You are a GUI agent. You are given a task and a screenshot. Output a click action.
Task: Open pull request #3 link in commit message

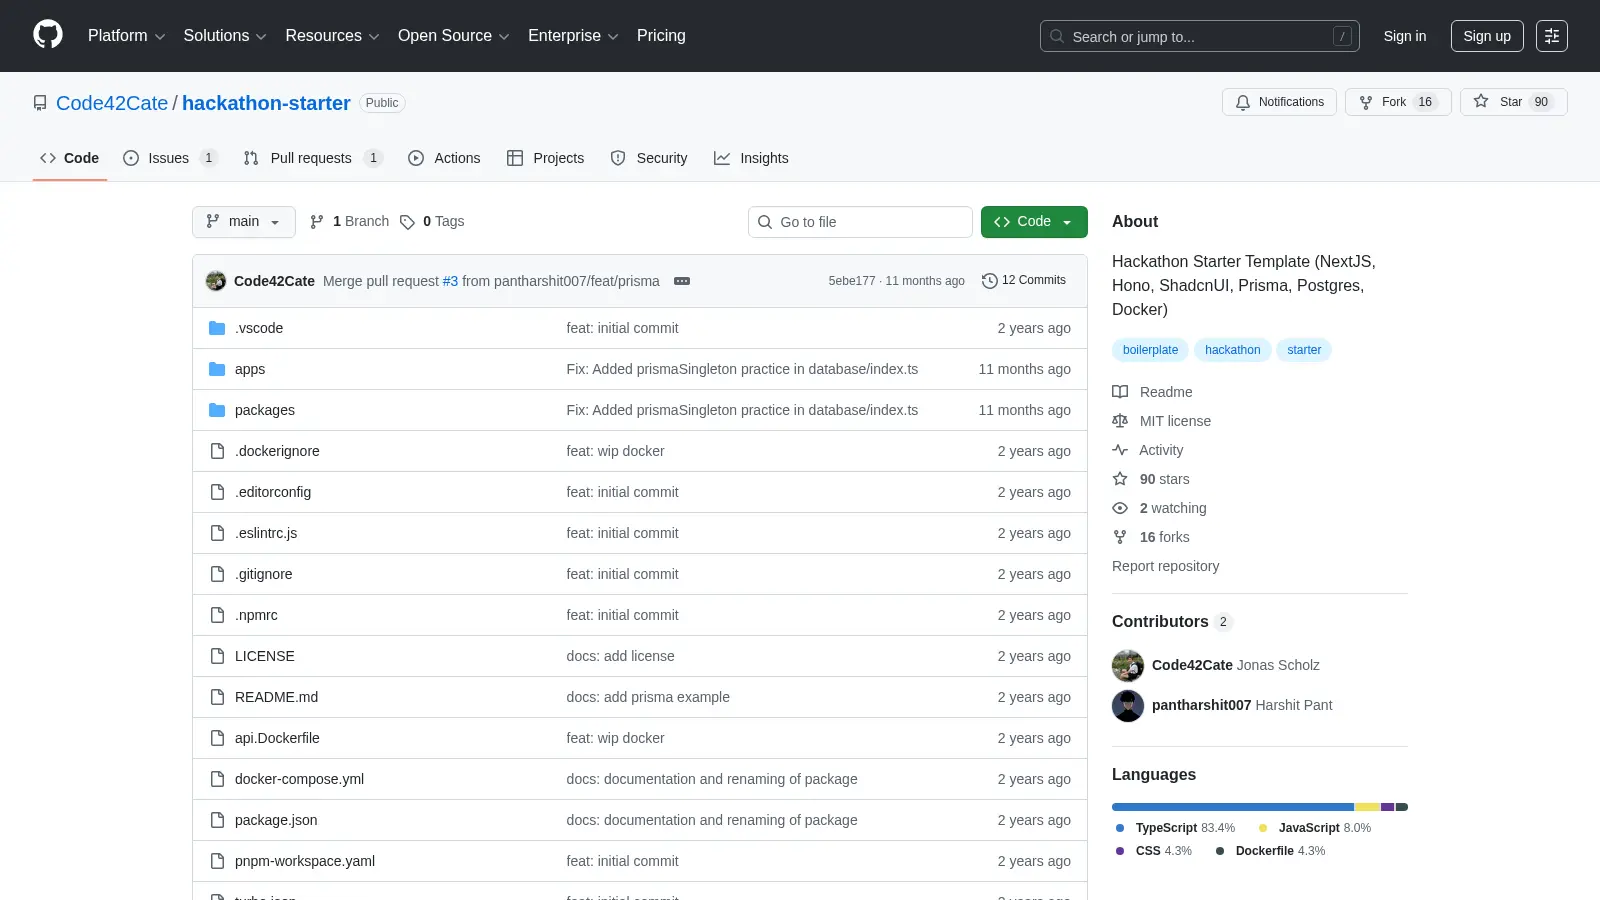(x=450, y=281)
